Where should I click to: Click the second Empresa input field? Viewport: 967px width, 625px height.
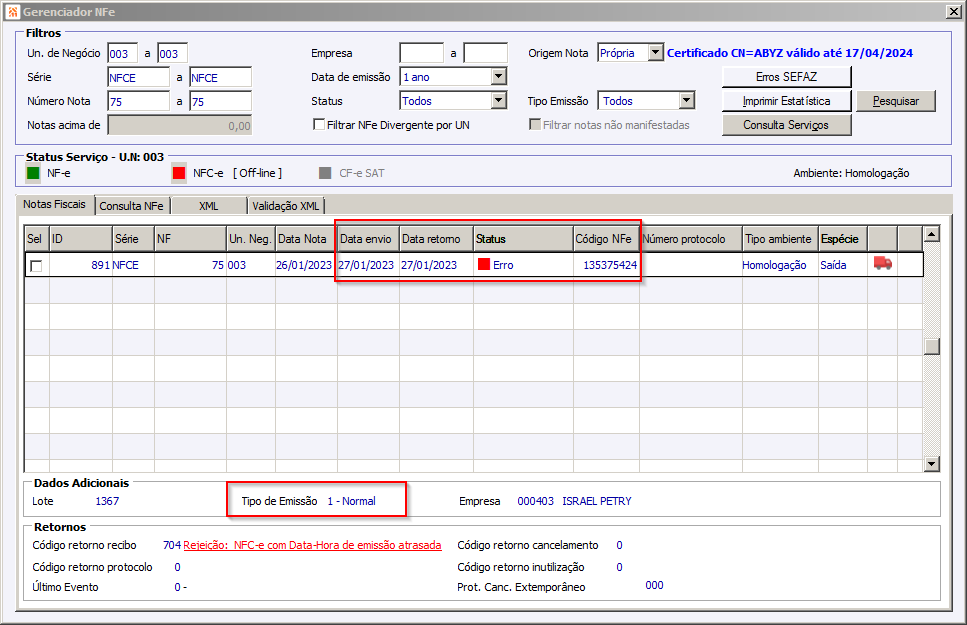pyautogui.click(x=485, y=53)
